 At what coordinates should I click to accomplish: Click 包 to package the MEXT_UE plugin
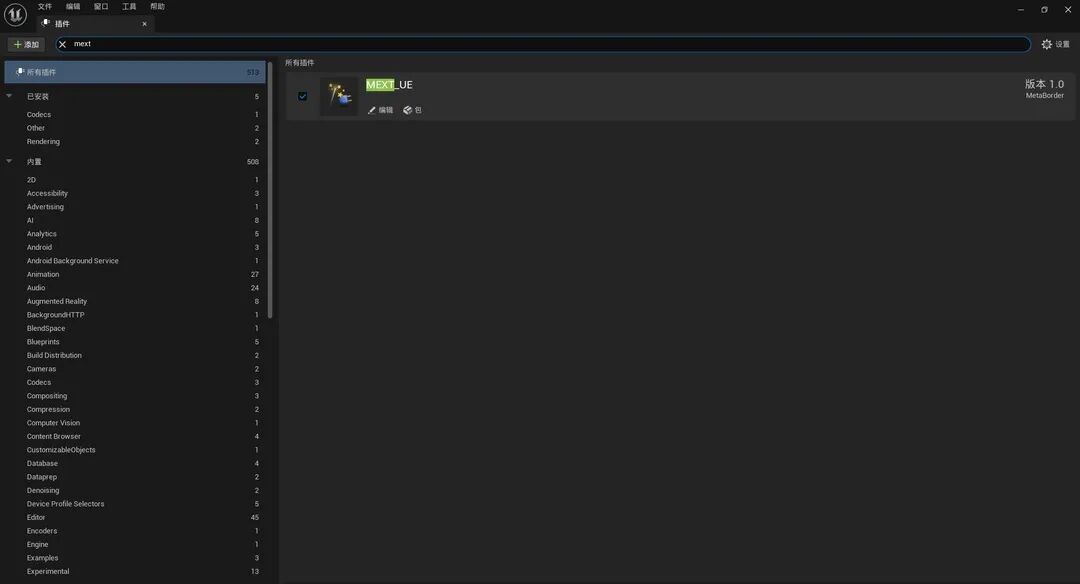pyautogui.click(x=413, y=110)
